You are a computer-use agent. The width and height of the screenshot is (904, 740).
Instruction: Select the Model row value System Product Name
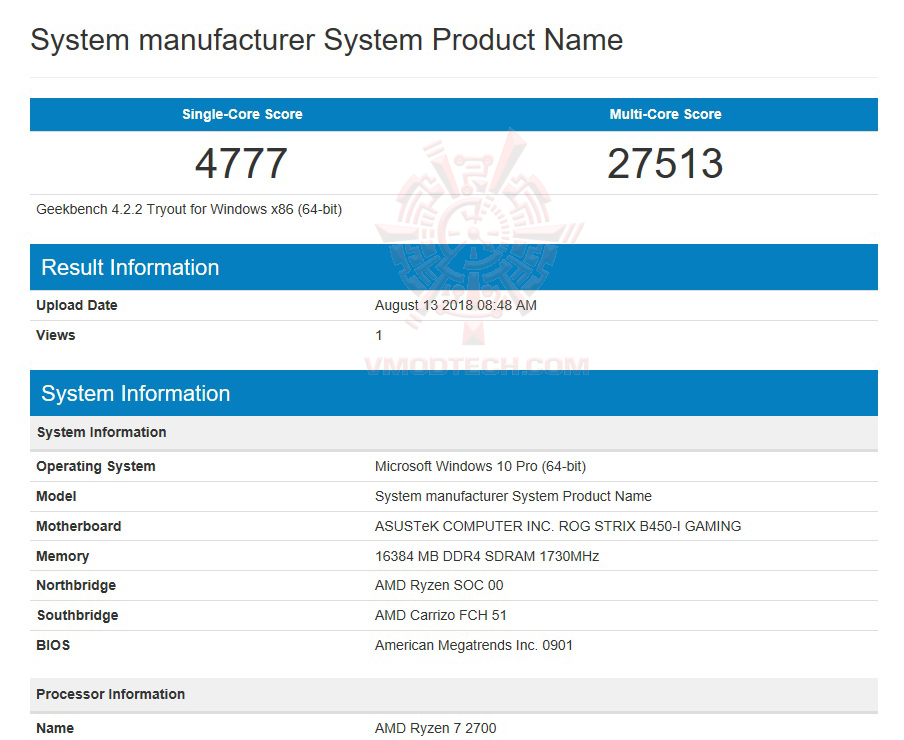(x=513, y=496)
